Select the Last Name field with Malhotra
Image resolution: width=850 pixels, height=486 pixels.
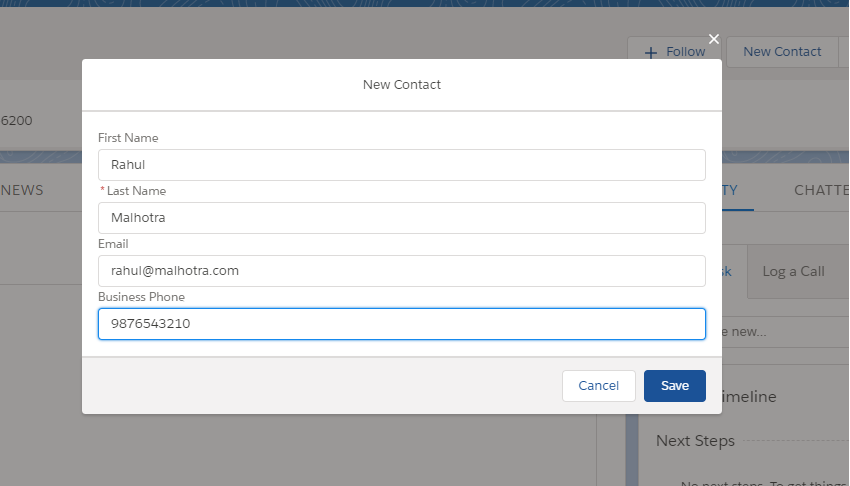coord(402,218)
